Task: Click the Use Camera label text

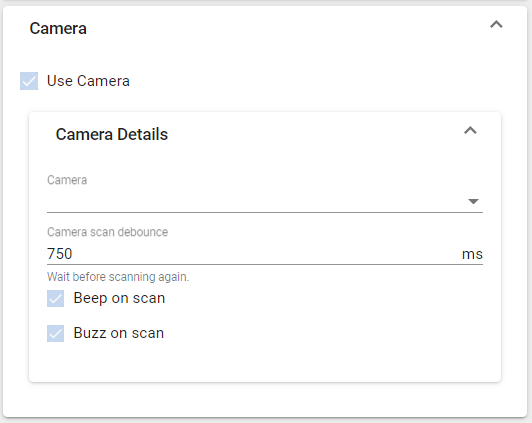Action: 88,81
